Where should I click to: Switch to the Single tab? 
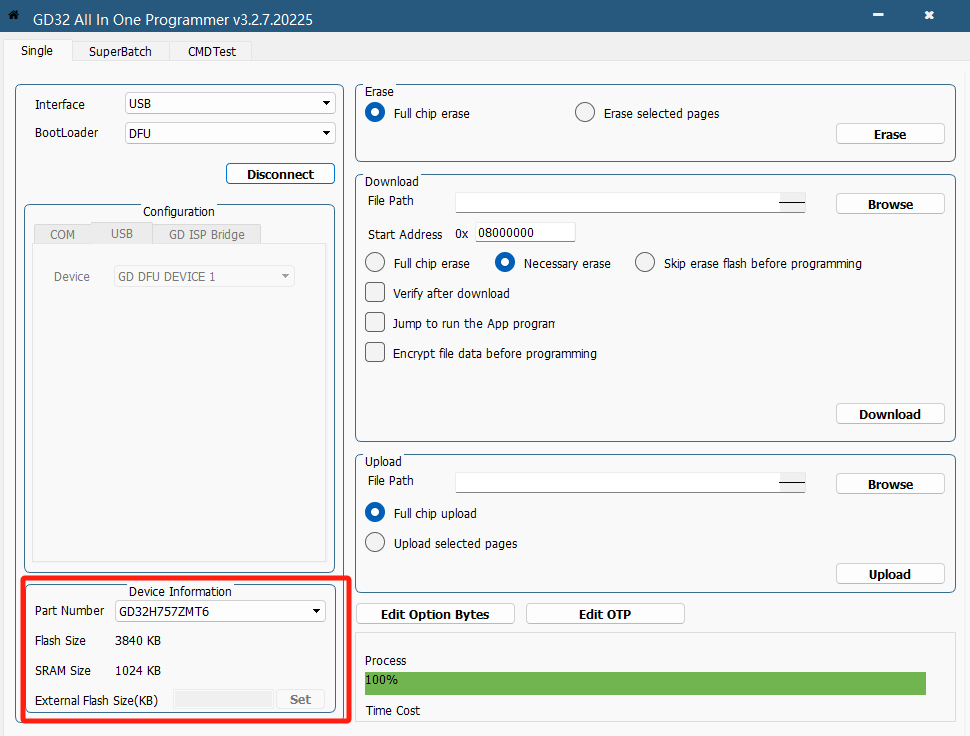click(37, 51)
